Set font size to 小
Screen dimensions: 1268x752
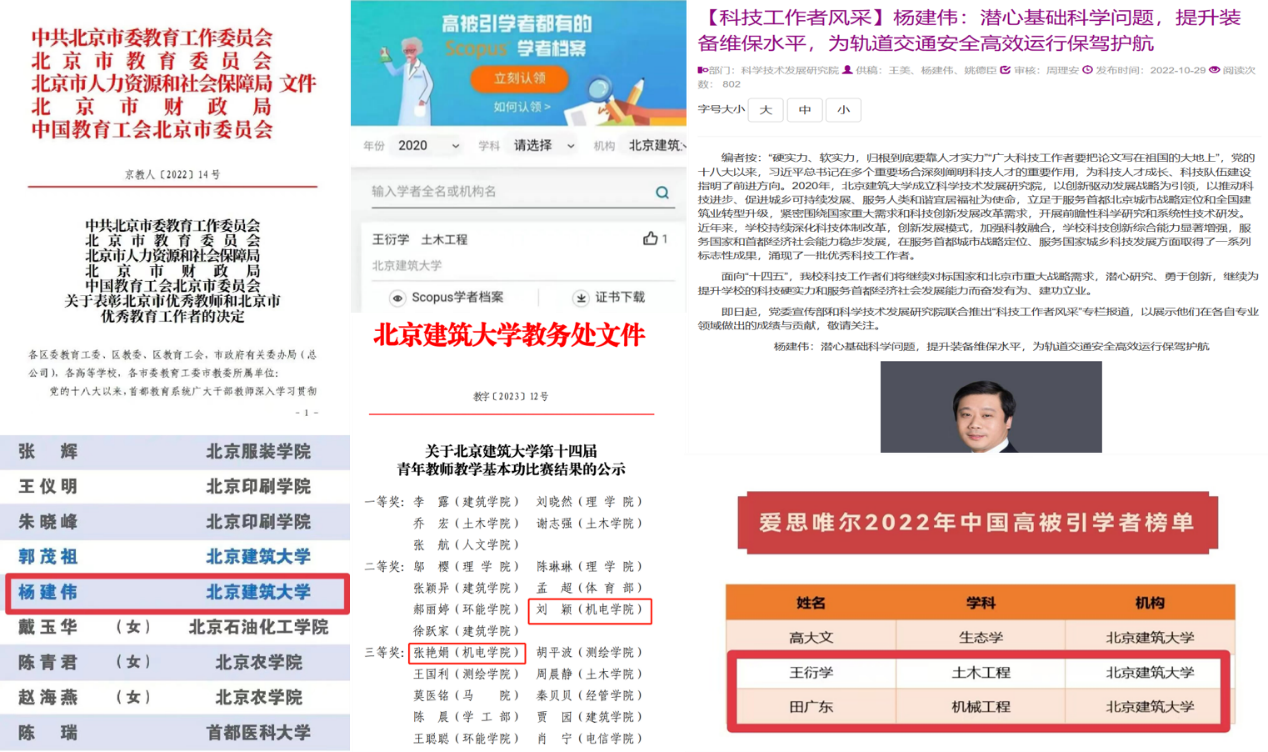844,110
